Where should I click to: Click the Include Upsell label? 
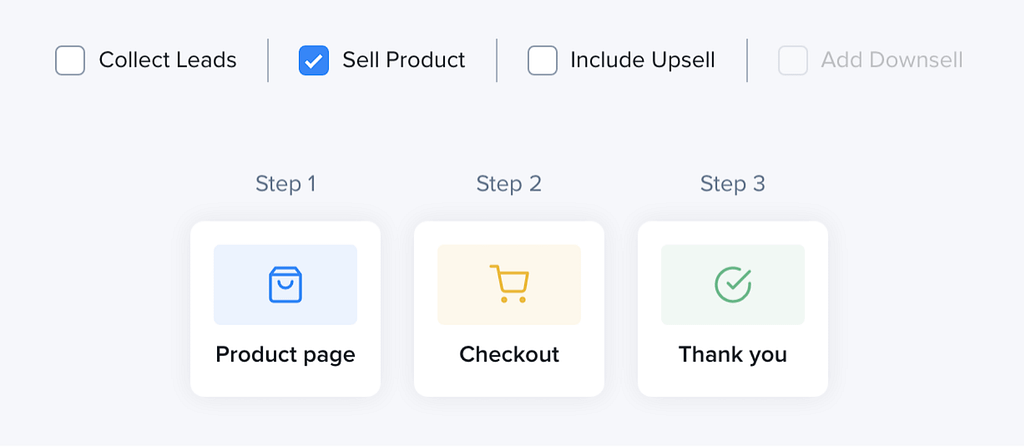tap(643, 60)
